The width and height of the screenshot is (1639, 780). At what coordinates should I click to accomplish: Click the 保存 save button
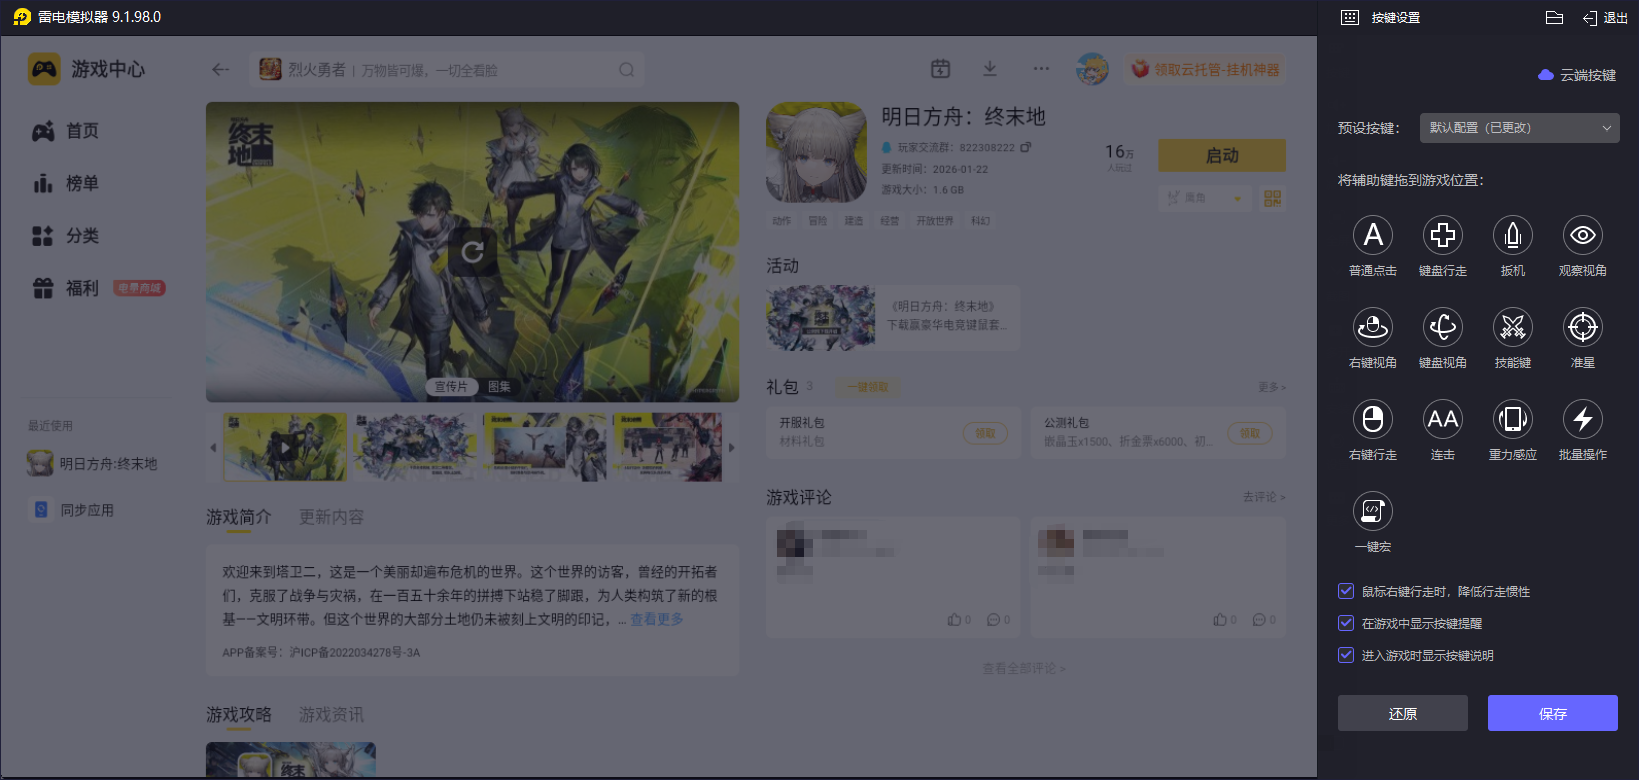coord(1553,713)
